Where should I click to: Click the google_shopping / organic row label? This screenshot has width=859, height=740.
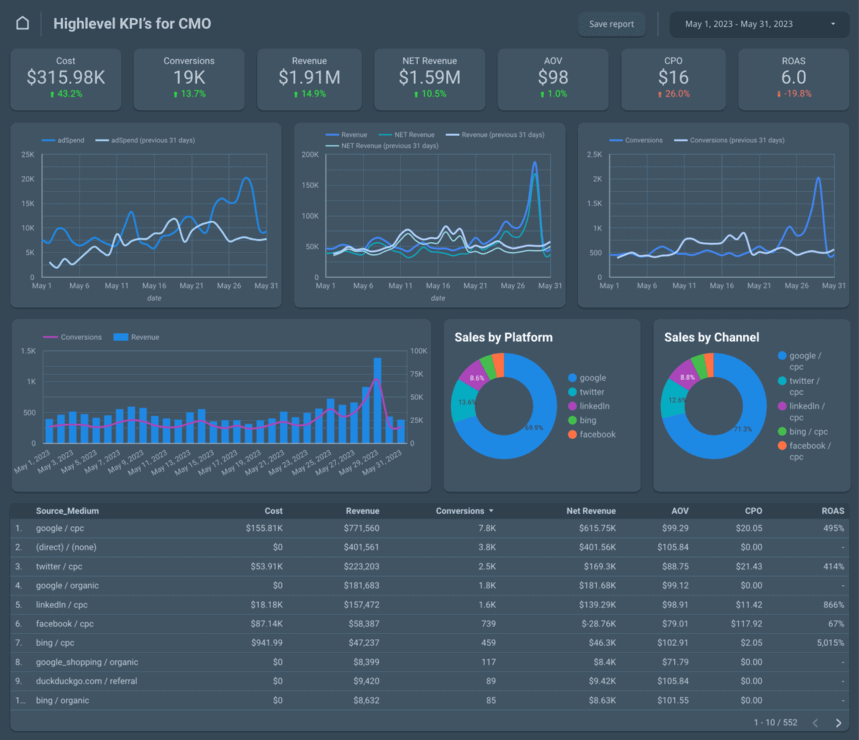pyautogui.click(x=87, y=662)
